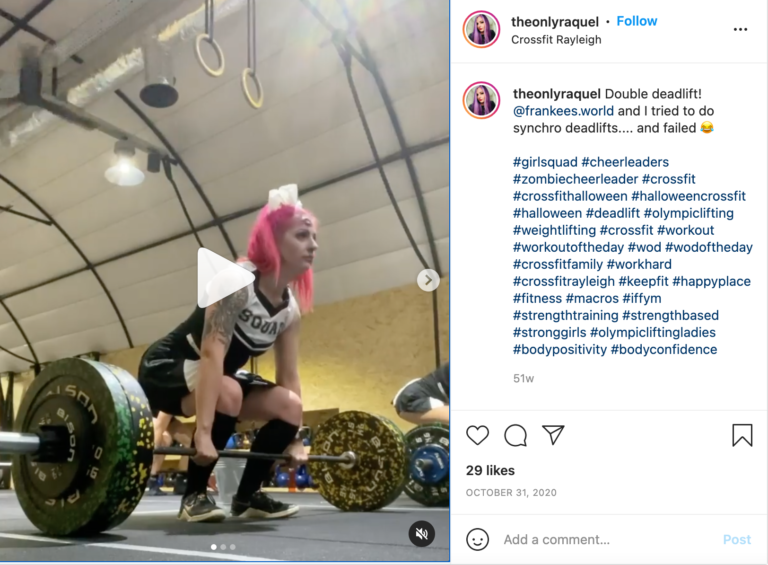Save post with bookmark icon
768x565 pixels.
click(742, 435)
